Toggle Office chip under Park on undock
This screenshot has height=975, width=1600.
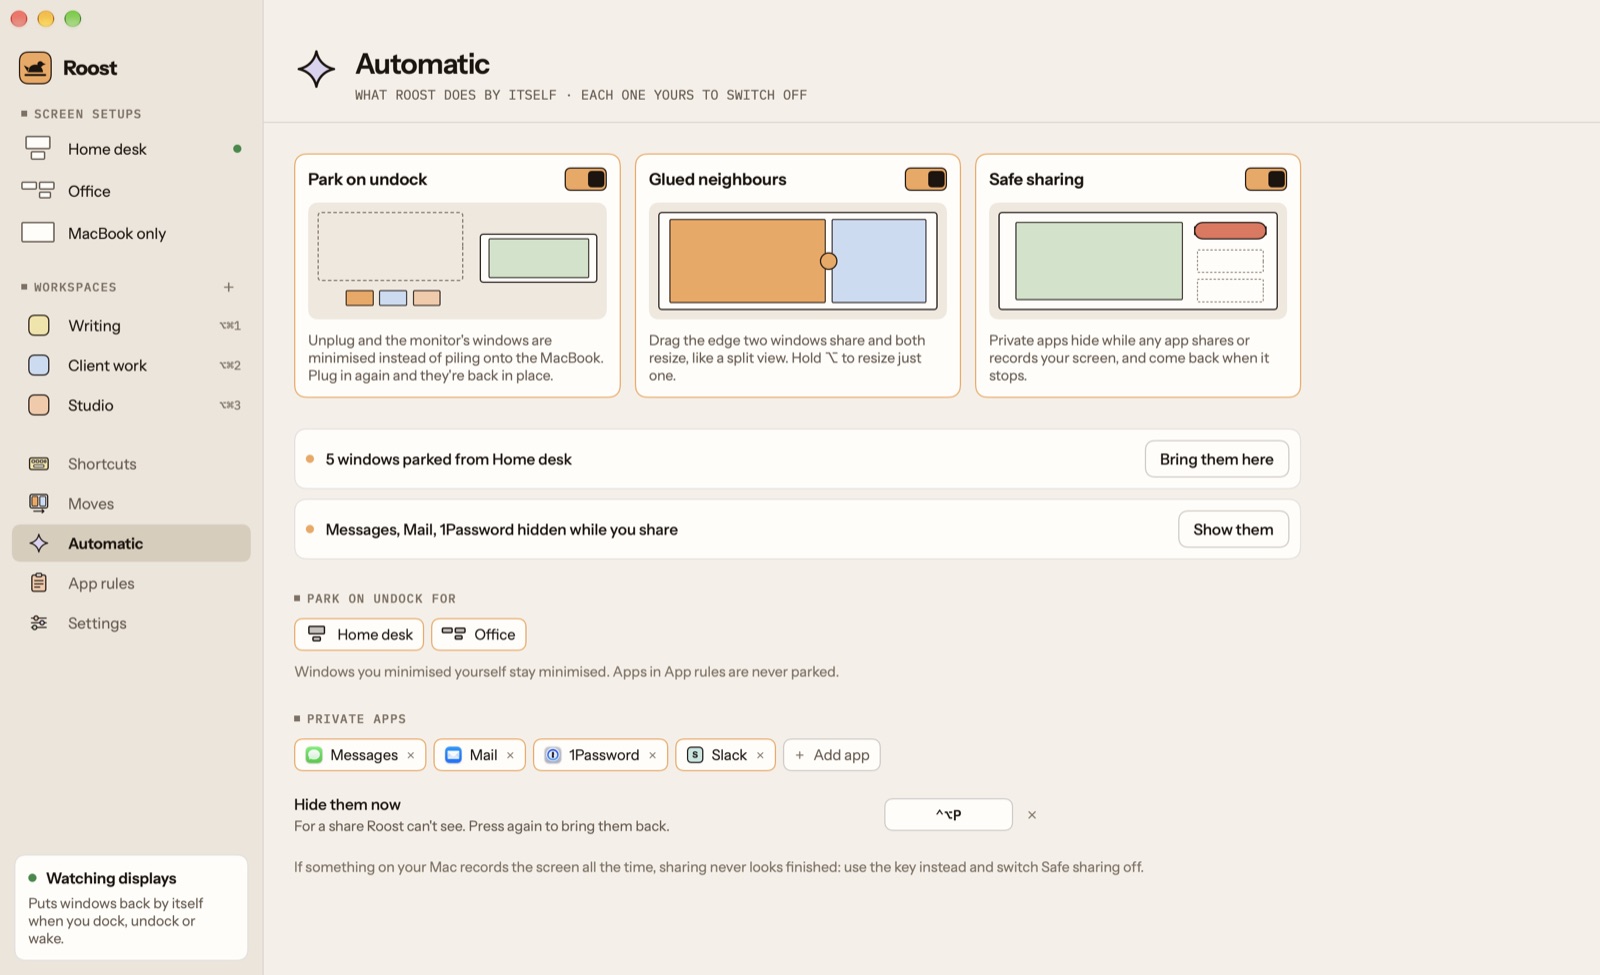(479, 634)
